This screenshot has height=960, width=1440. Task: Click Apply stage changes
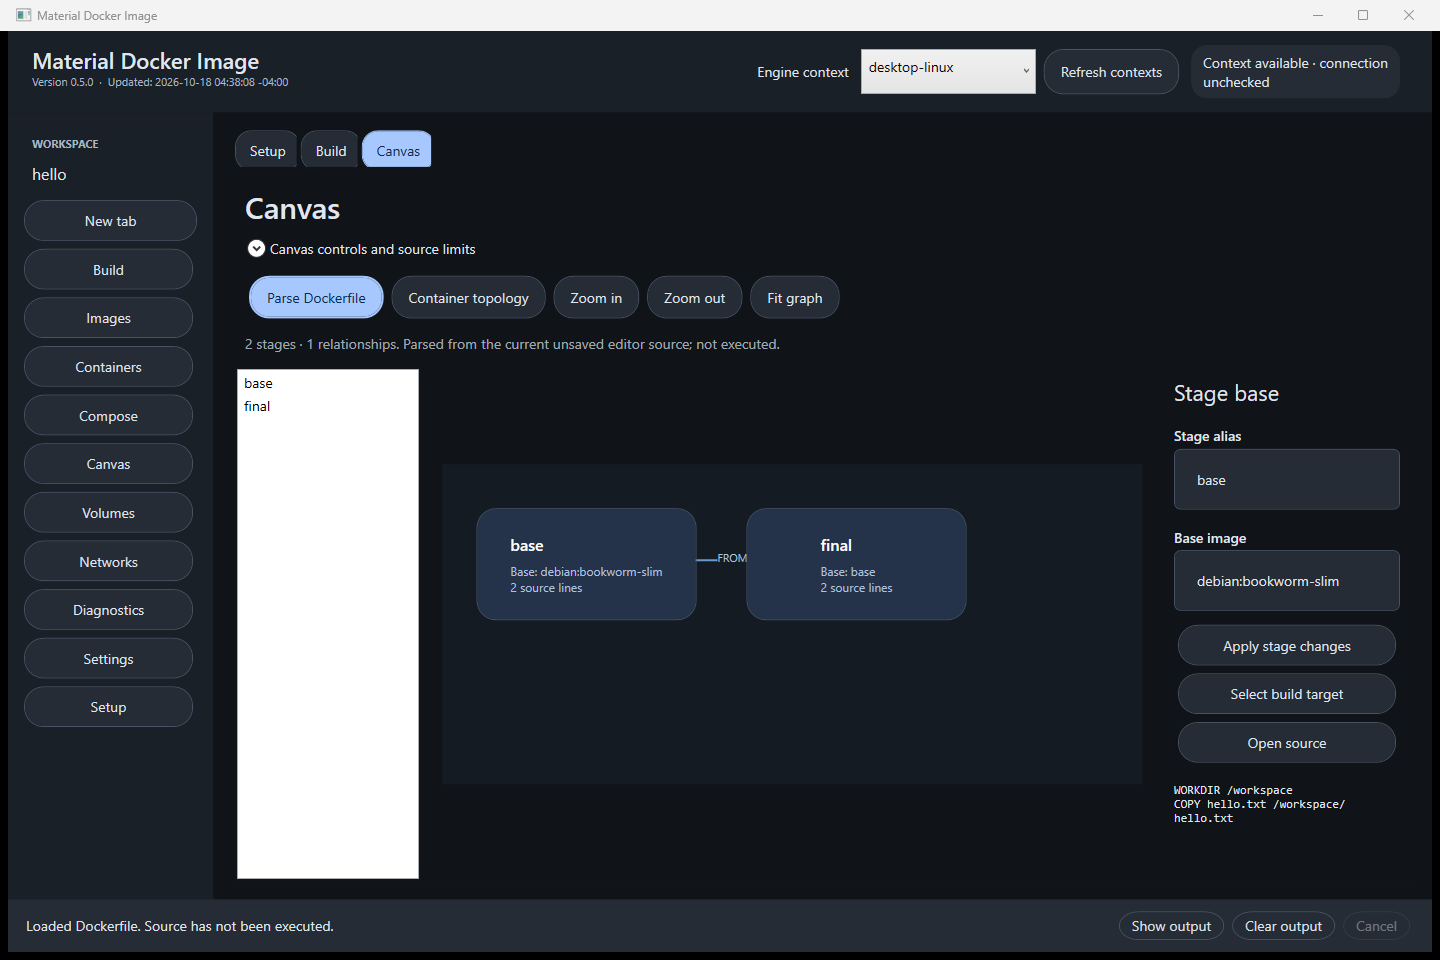(x=1286, y=646)
